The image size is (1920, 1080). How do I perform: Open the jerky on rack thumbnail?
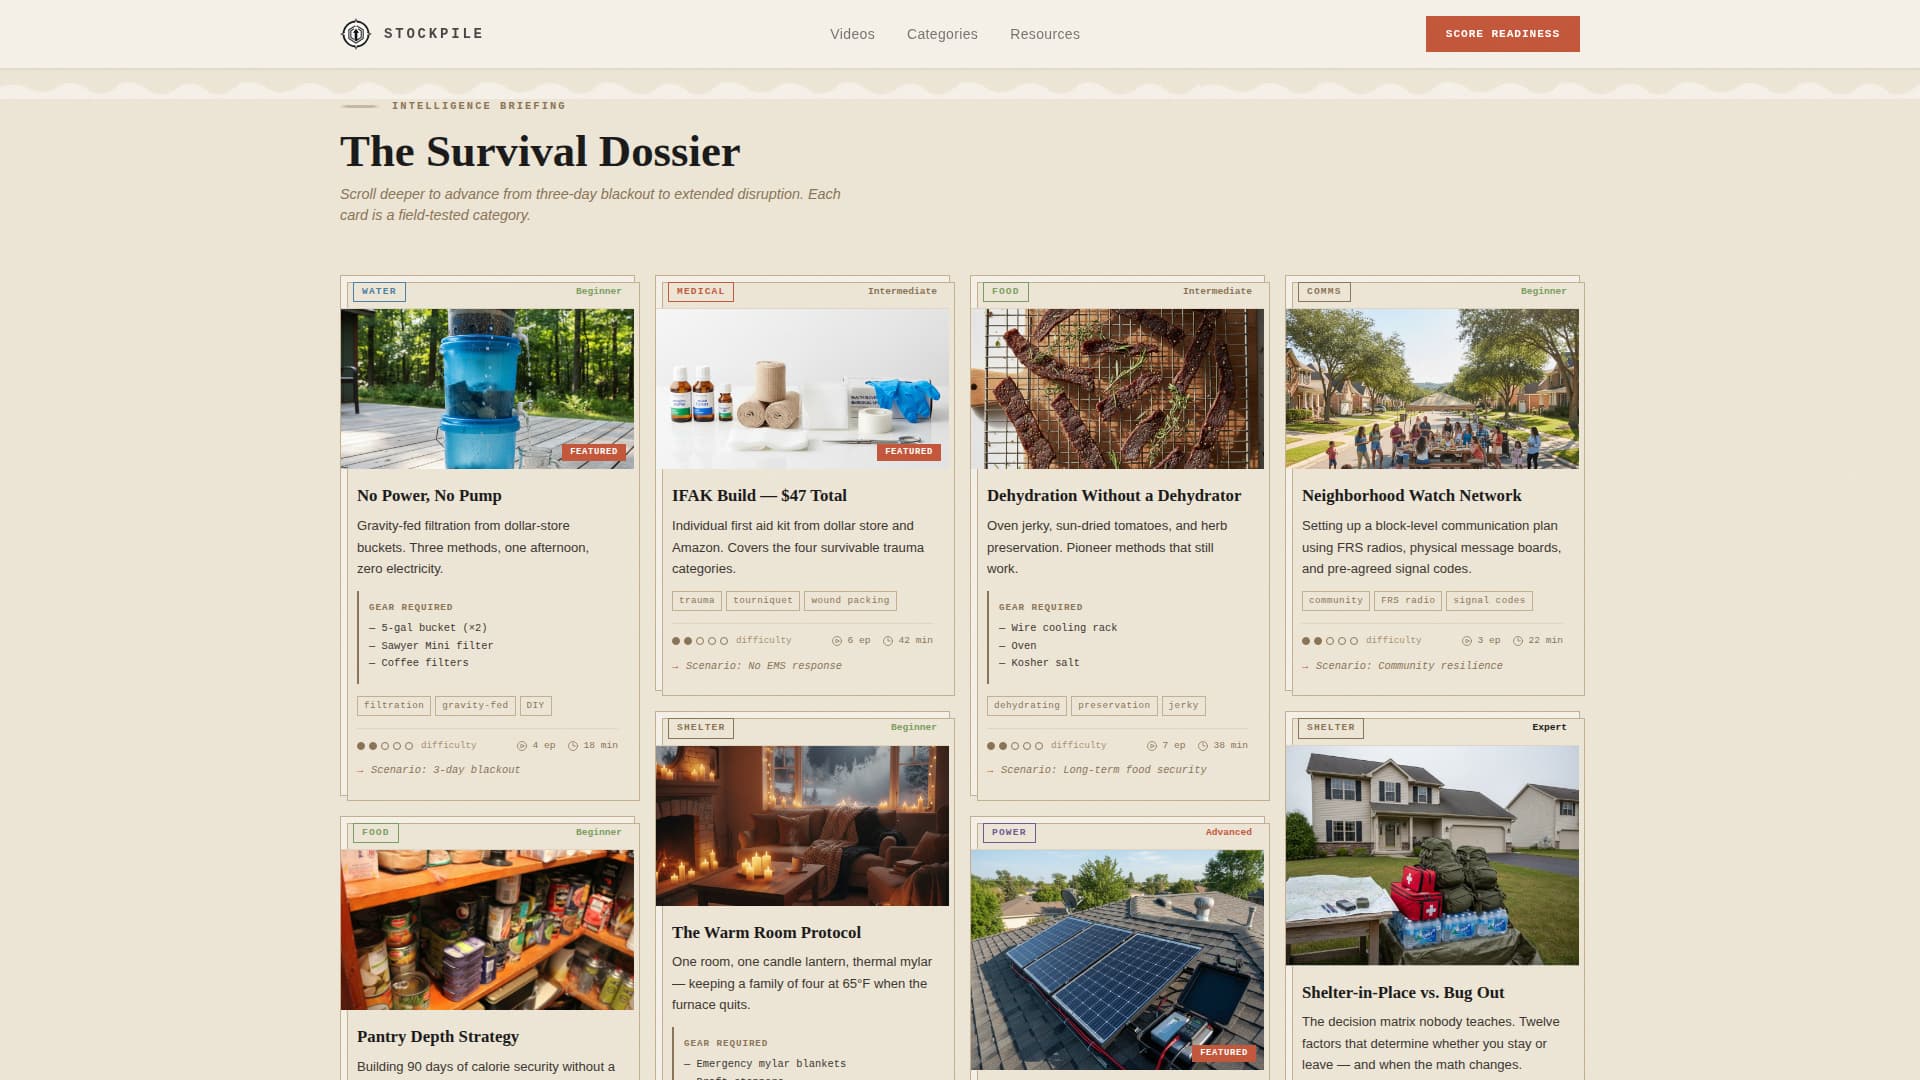(x=1117, y=389)
